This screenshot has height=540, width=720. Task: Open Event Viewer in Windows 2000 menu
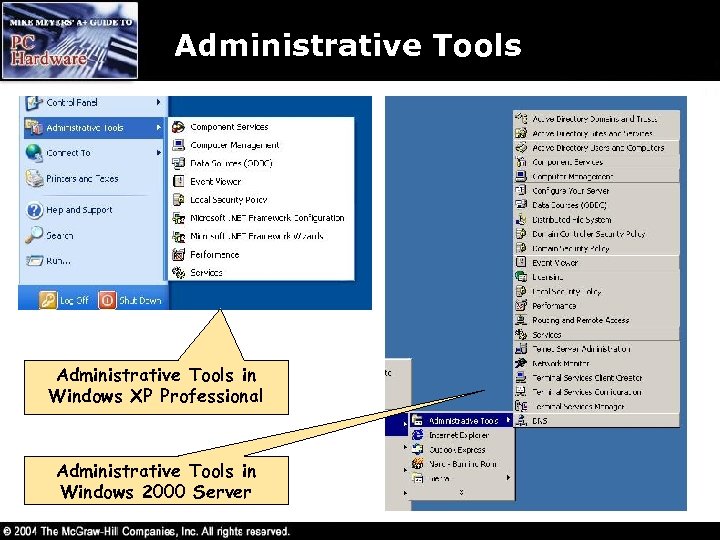pos(596,263)
